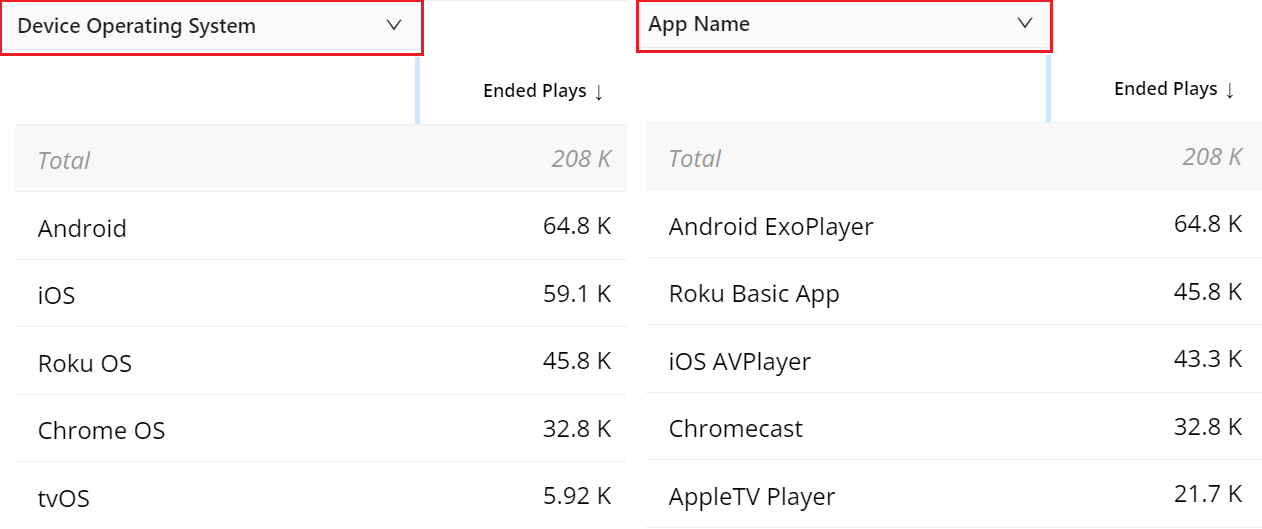Click the 32.8 K value for Chrome OS
Viewport: 1262px width, 529px height.
point(577,428)
